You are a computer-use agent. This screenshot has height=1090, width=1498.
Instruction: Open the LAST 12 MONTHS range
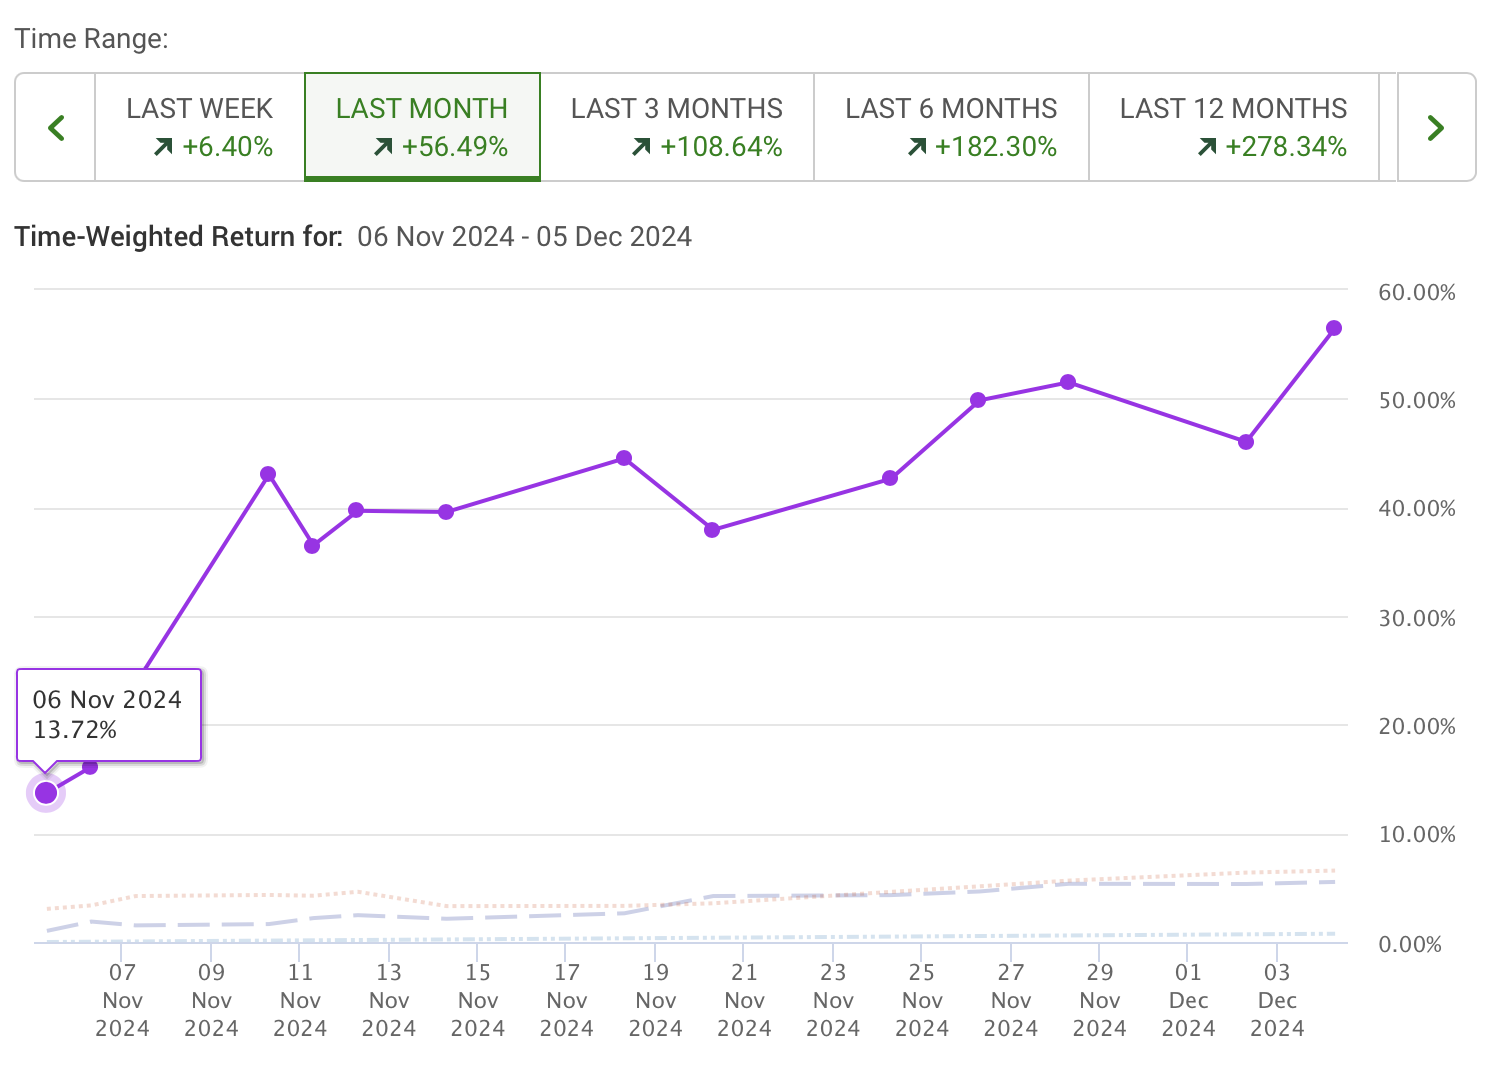click(x=1233, y=127)
